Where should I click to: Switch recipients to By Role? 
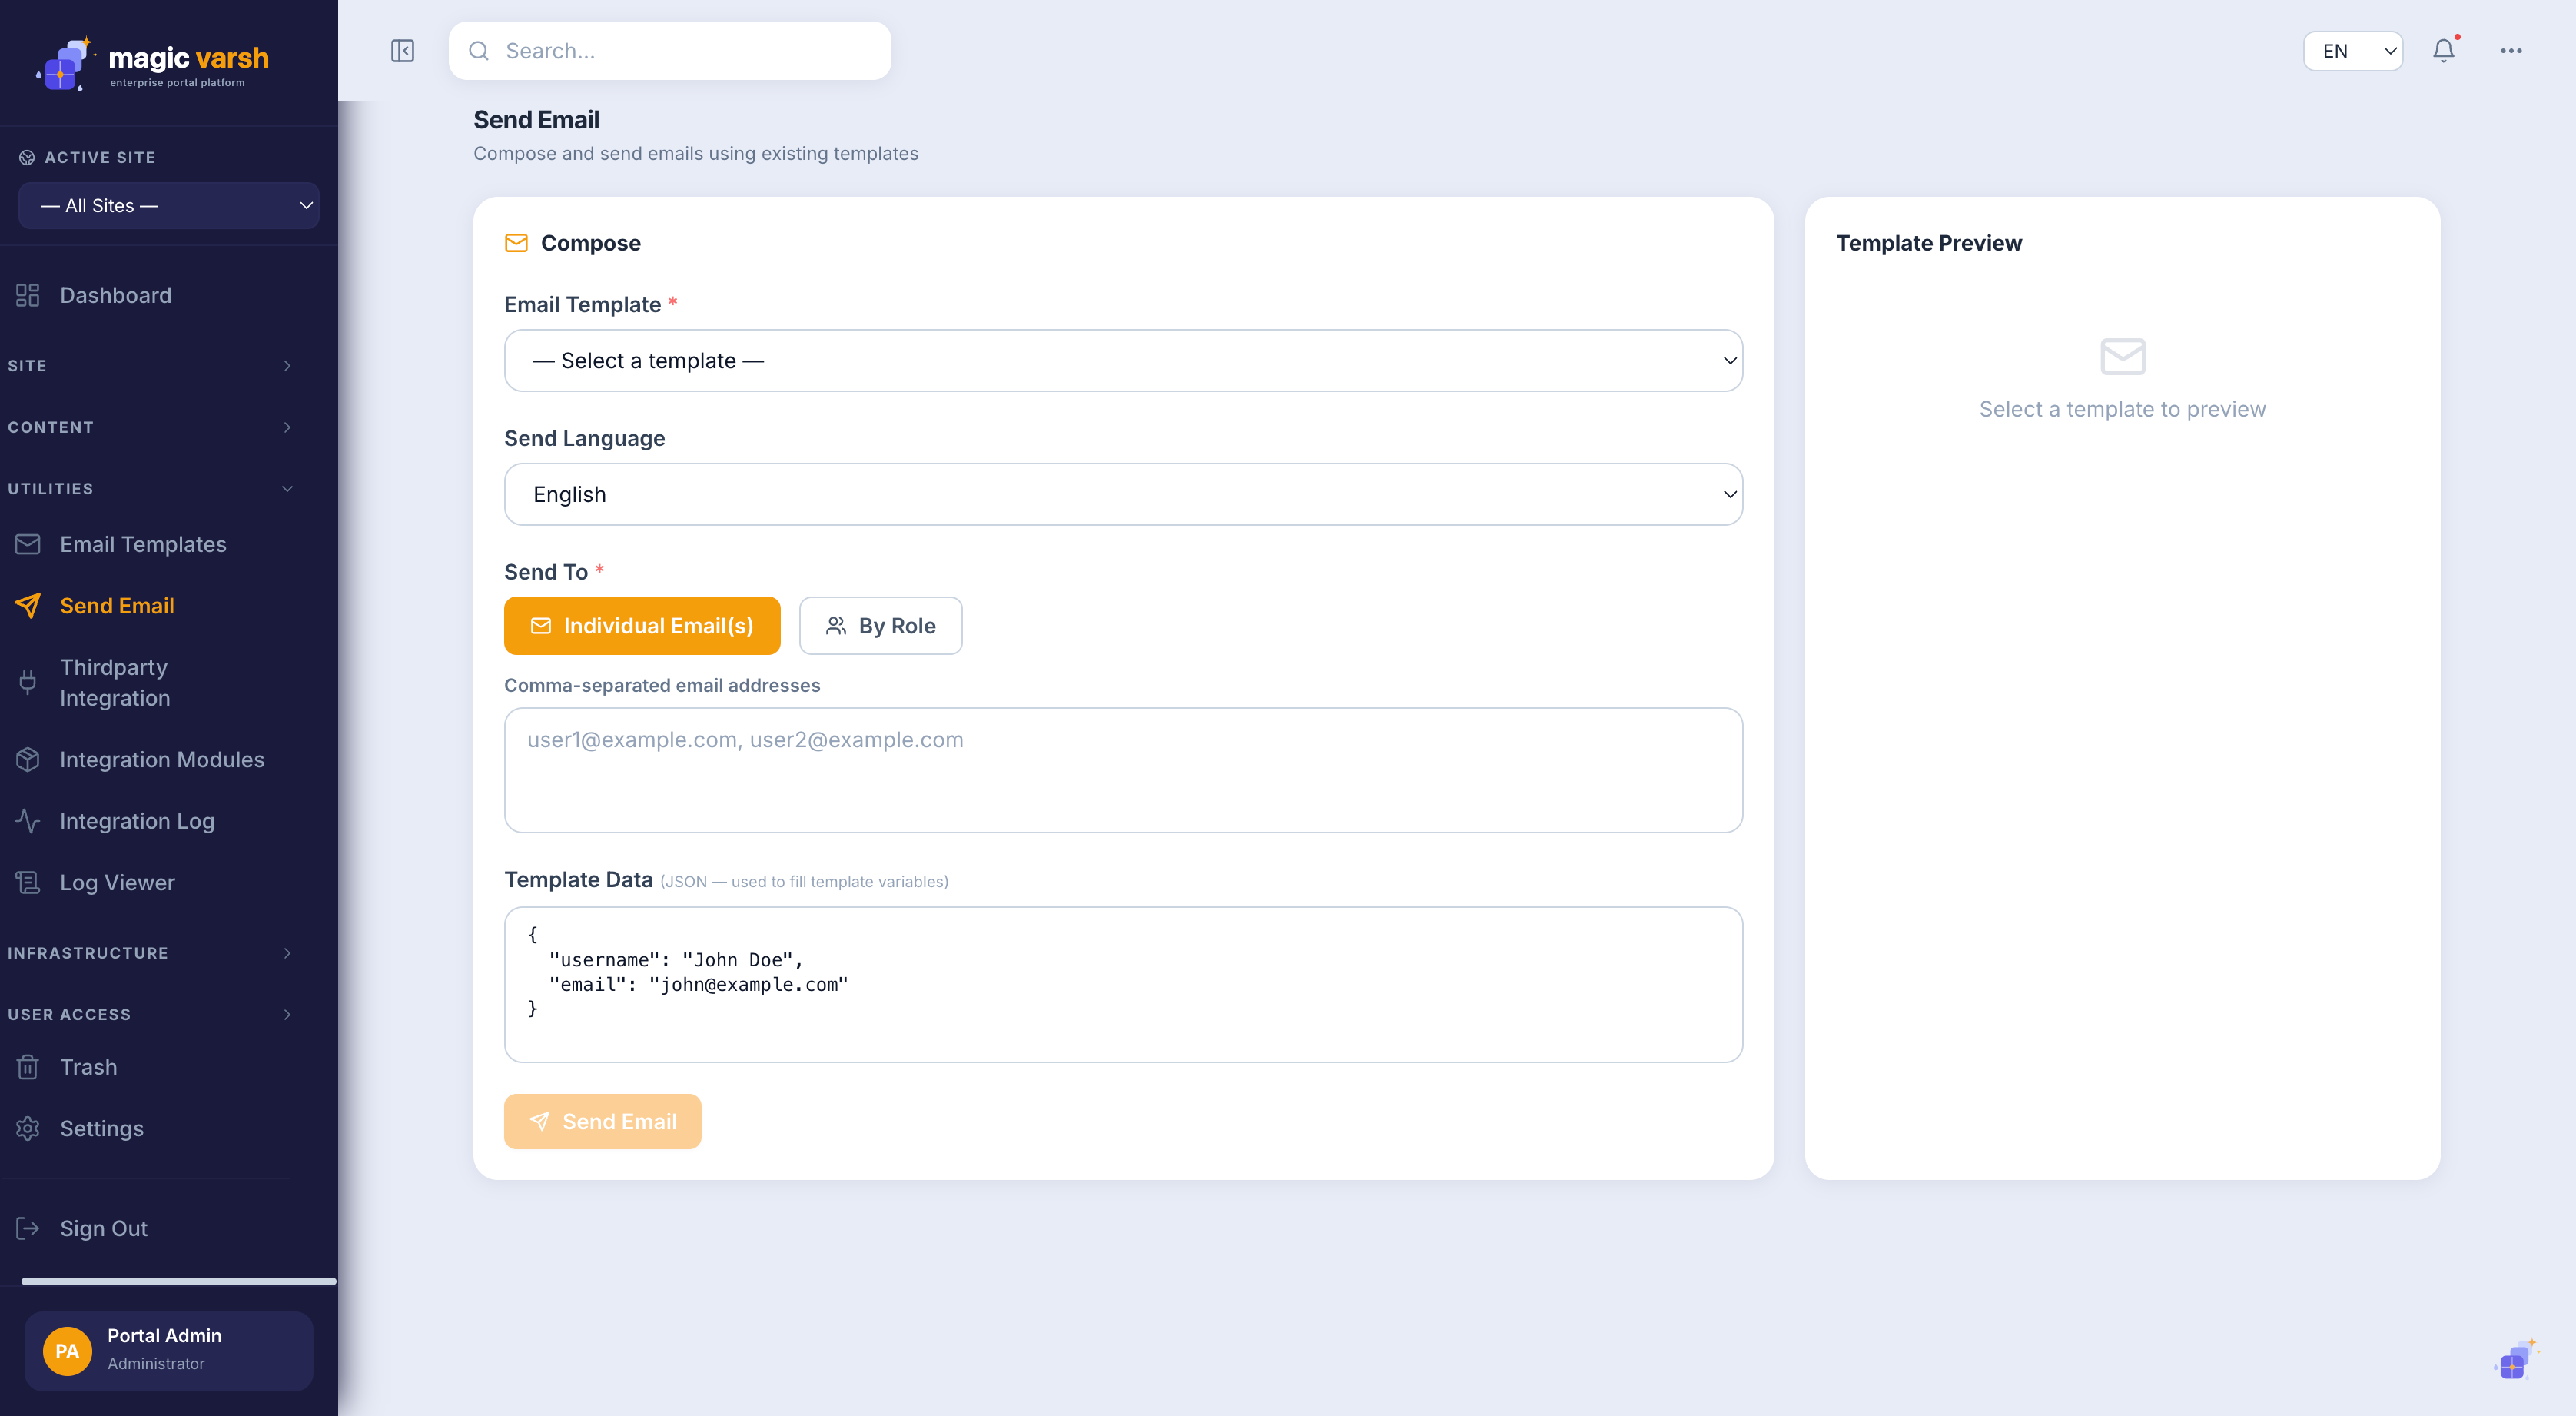click(x=881, y=626)
